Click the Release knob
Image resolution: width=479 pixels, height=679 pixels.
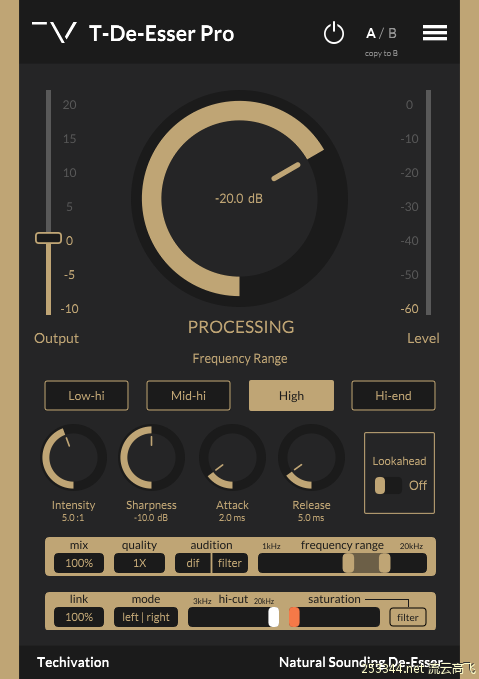point(311,458)
